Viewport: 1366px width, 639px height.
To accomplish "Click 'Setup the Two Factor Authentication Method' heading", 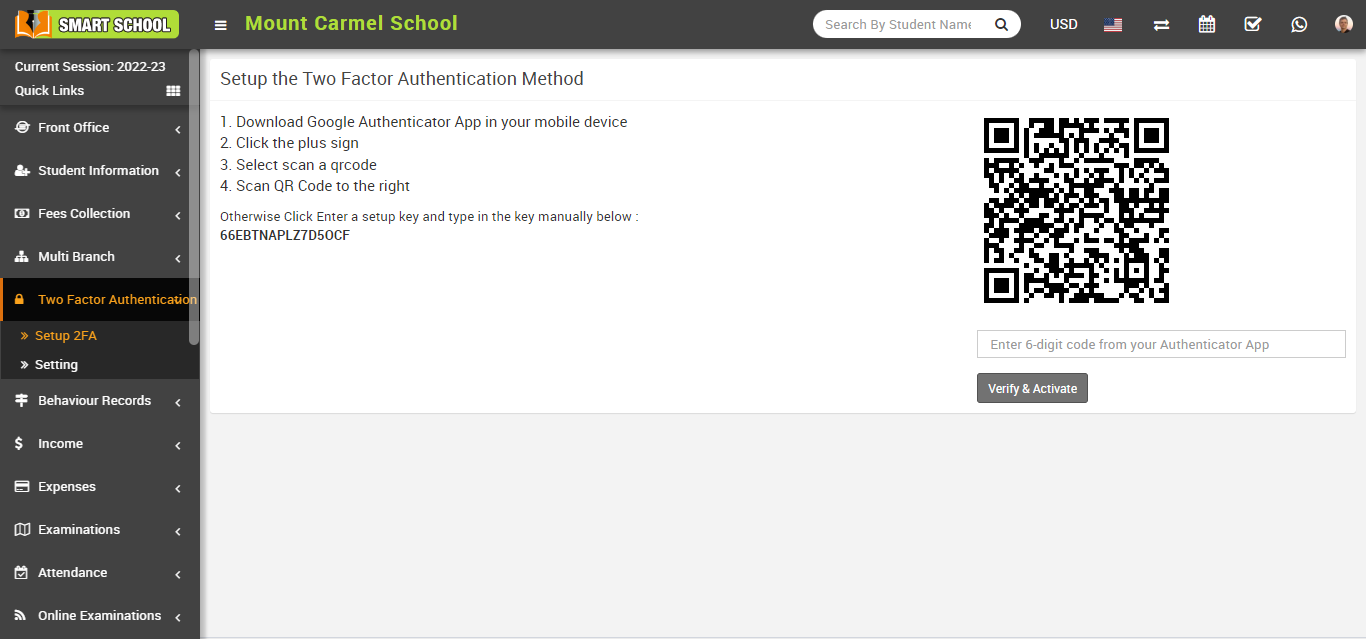I will 402,78.
